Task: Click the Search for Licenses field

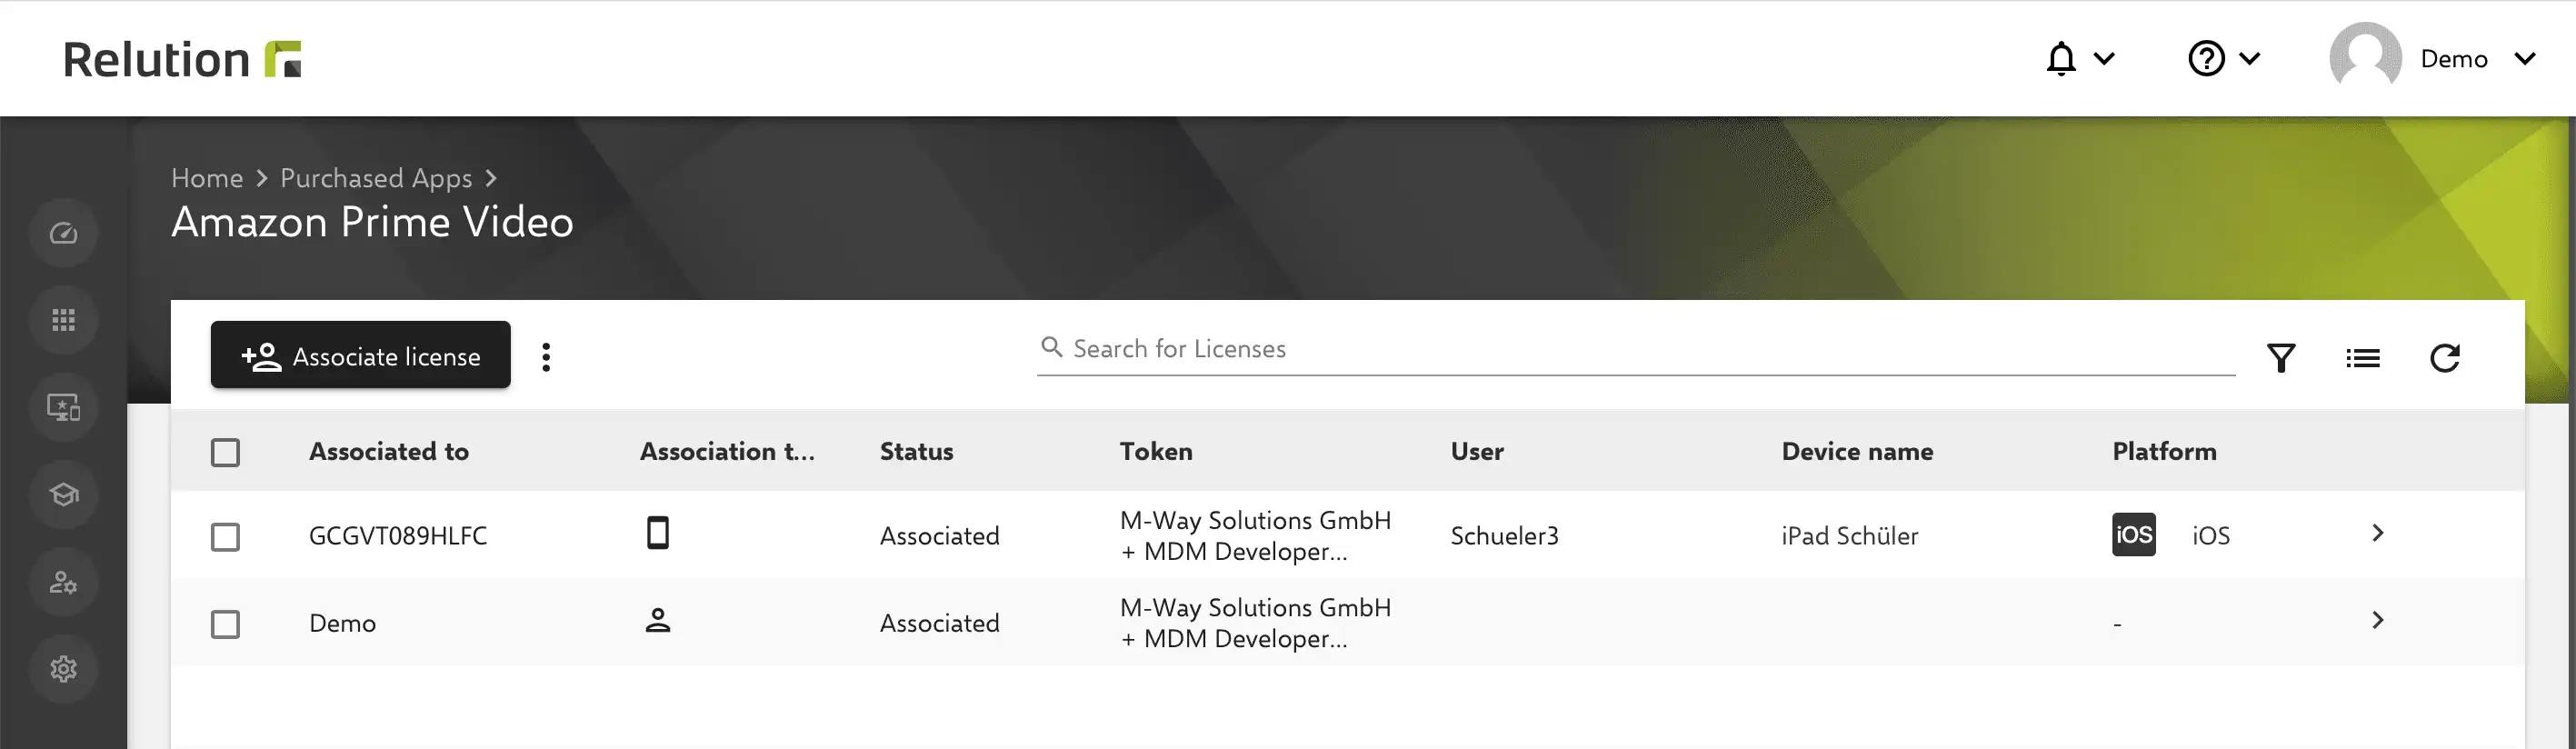Action: (1636, 349)
